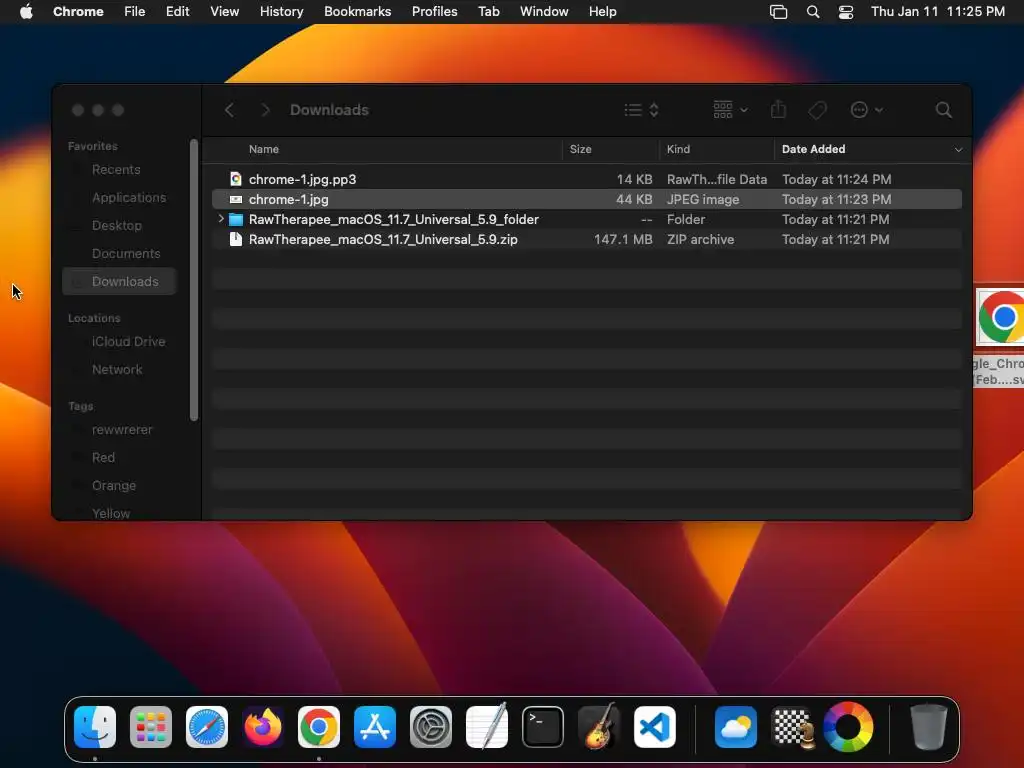Image resolution: width=1024 pixels, height=768 pixels.
Task: Select RawTherapee_macOS_11.7_Universal_5.9_folder
Action: coord(586,219)
